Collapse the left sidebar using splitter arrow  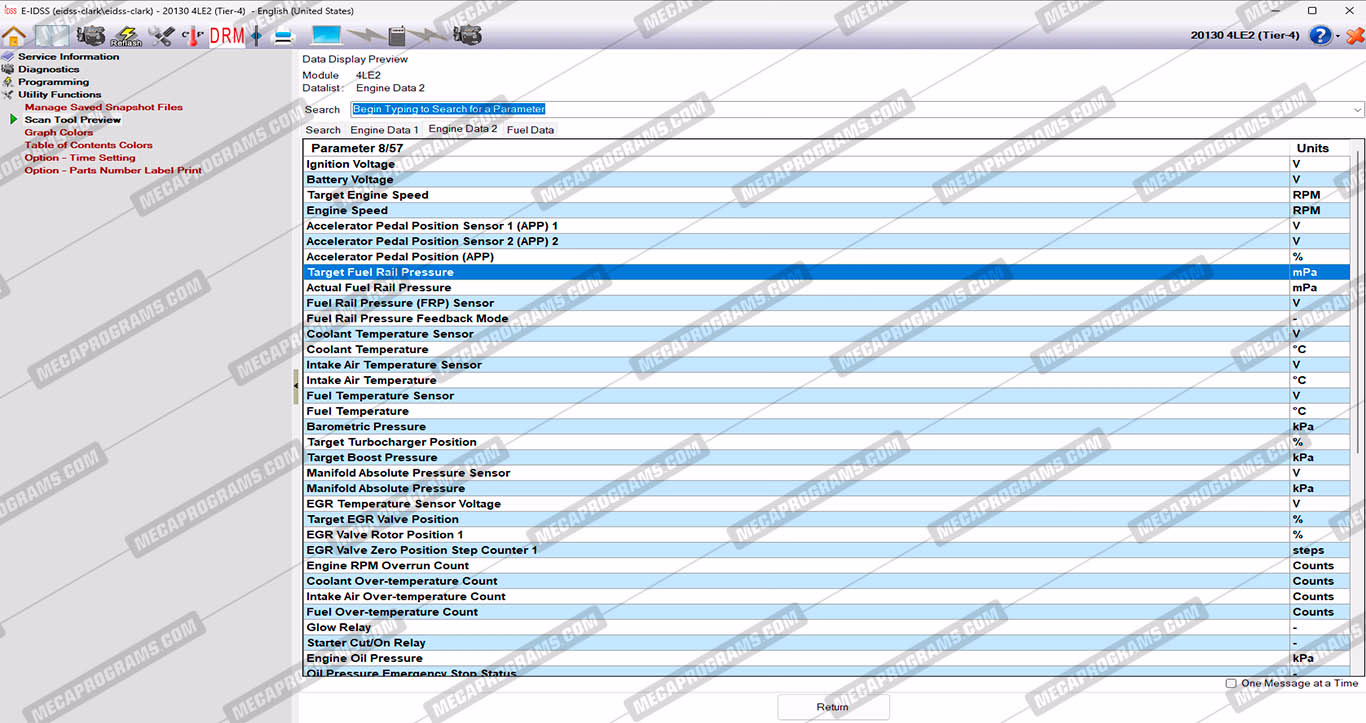click(x=295, y=385)
